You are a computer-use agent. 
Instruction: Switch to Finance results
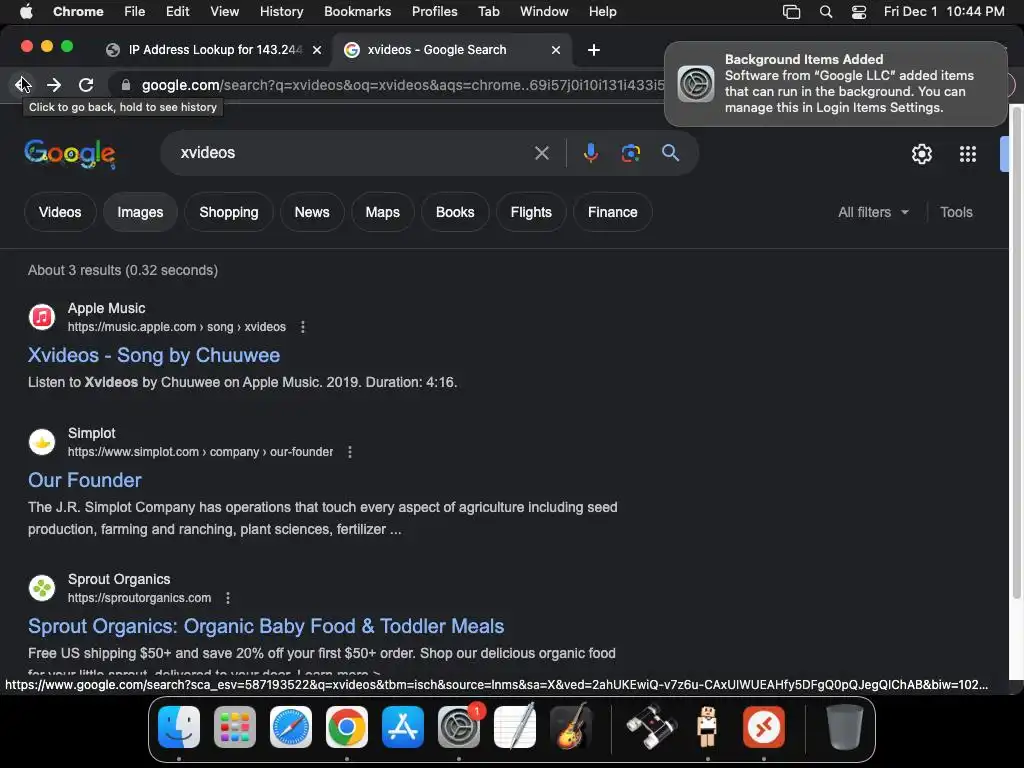613,212
